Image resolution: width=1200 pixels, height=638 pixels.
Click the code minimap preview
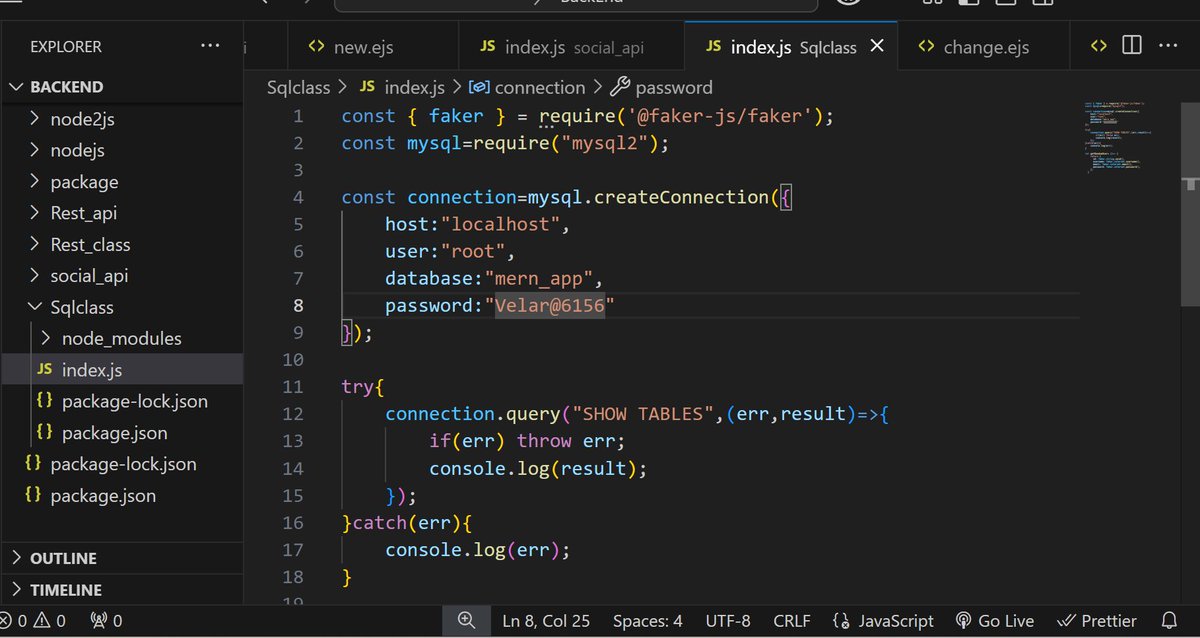[1121, 138]
